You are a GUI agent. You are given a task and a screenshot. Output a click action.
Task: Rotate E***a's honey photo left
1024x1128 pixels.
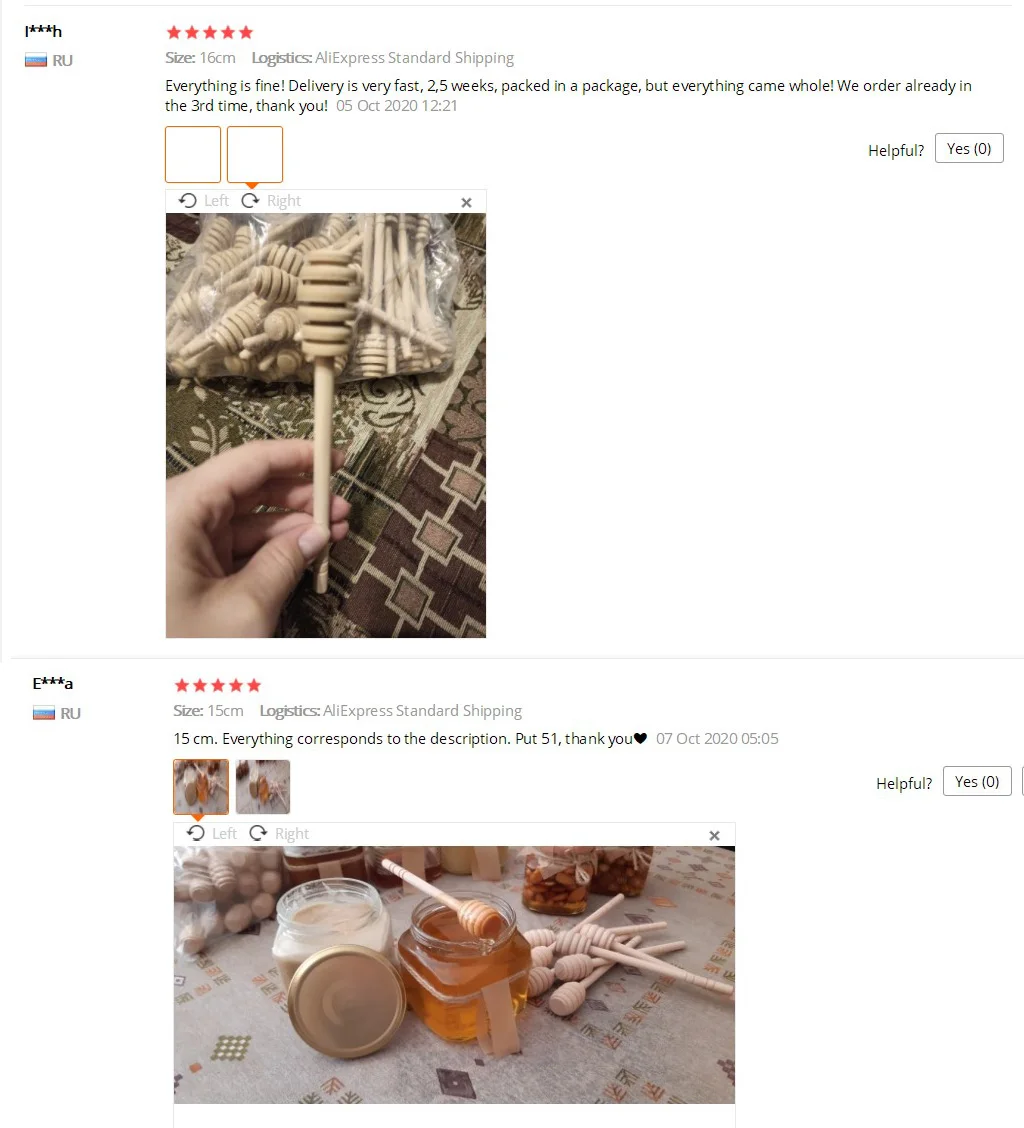coord(211,833)
